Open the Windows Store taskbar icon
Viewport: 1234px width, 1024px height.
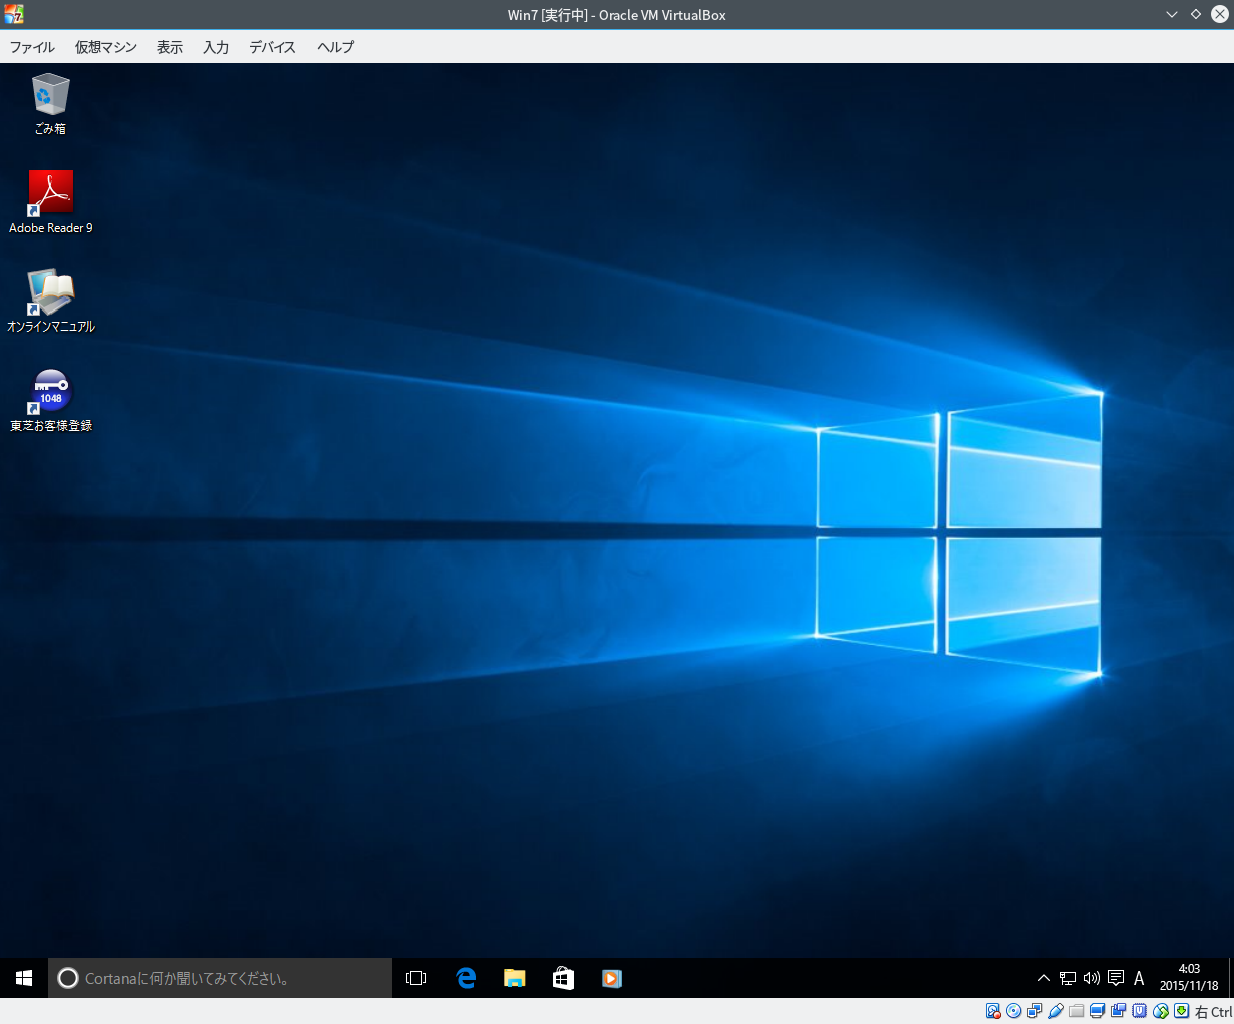coord(563,978)
